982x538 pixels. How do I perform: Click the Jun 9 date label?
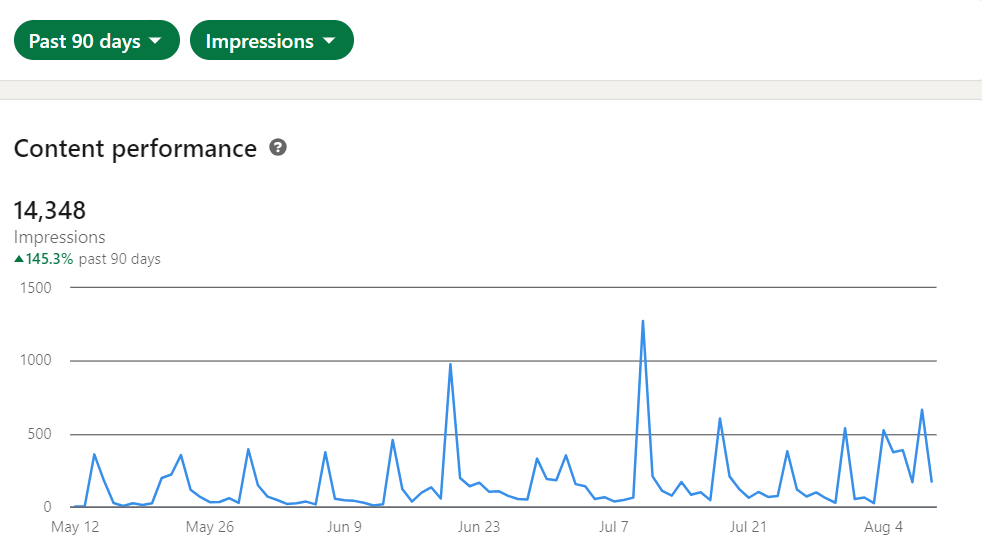344,527
